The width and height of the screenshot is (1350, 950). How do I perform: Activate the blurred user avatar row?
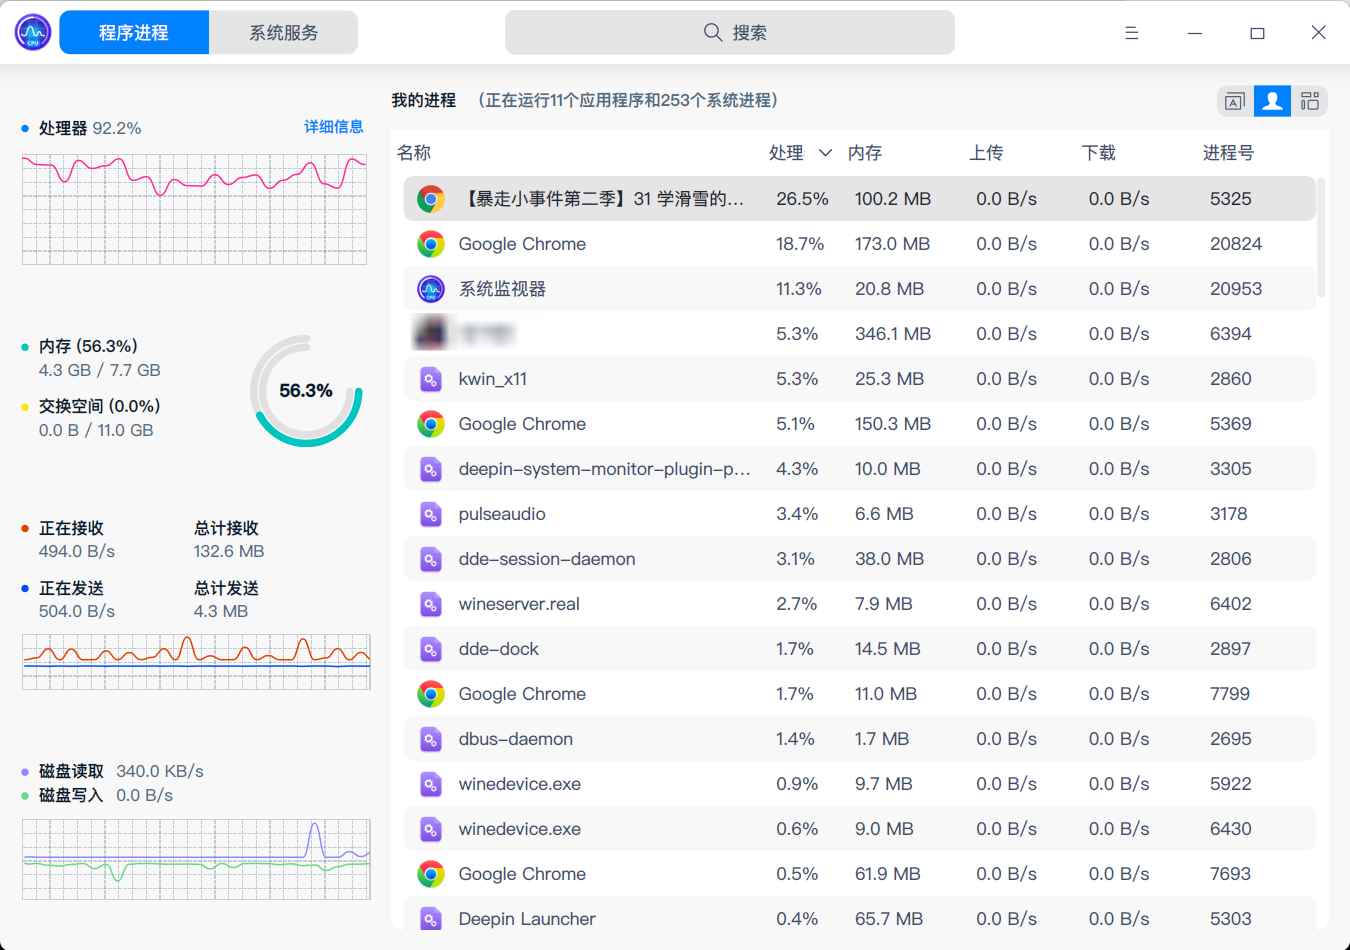tap(700, 333)
